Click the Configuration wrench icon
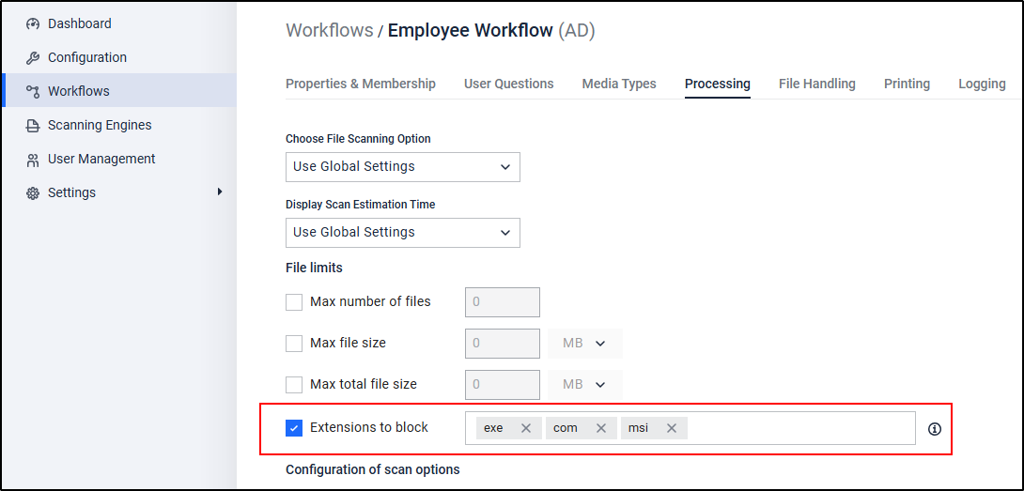The height and width of the screenshot is (491, 1024). (33, 58)
